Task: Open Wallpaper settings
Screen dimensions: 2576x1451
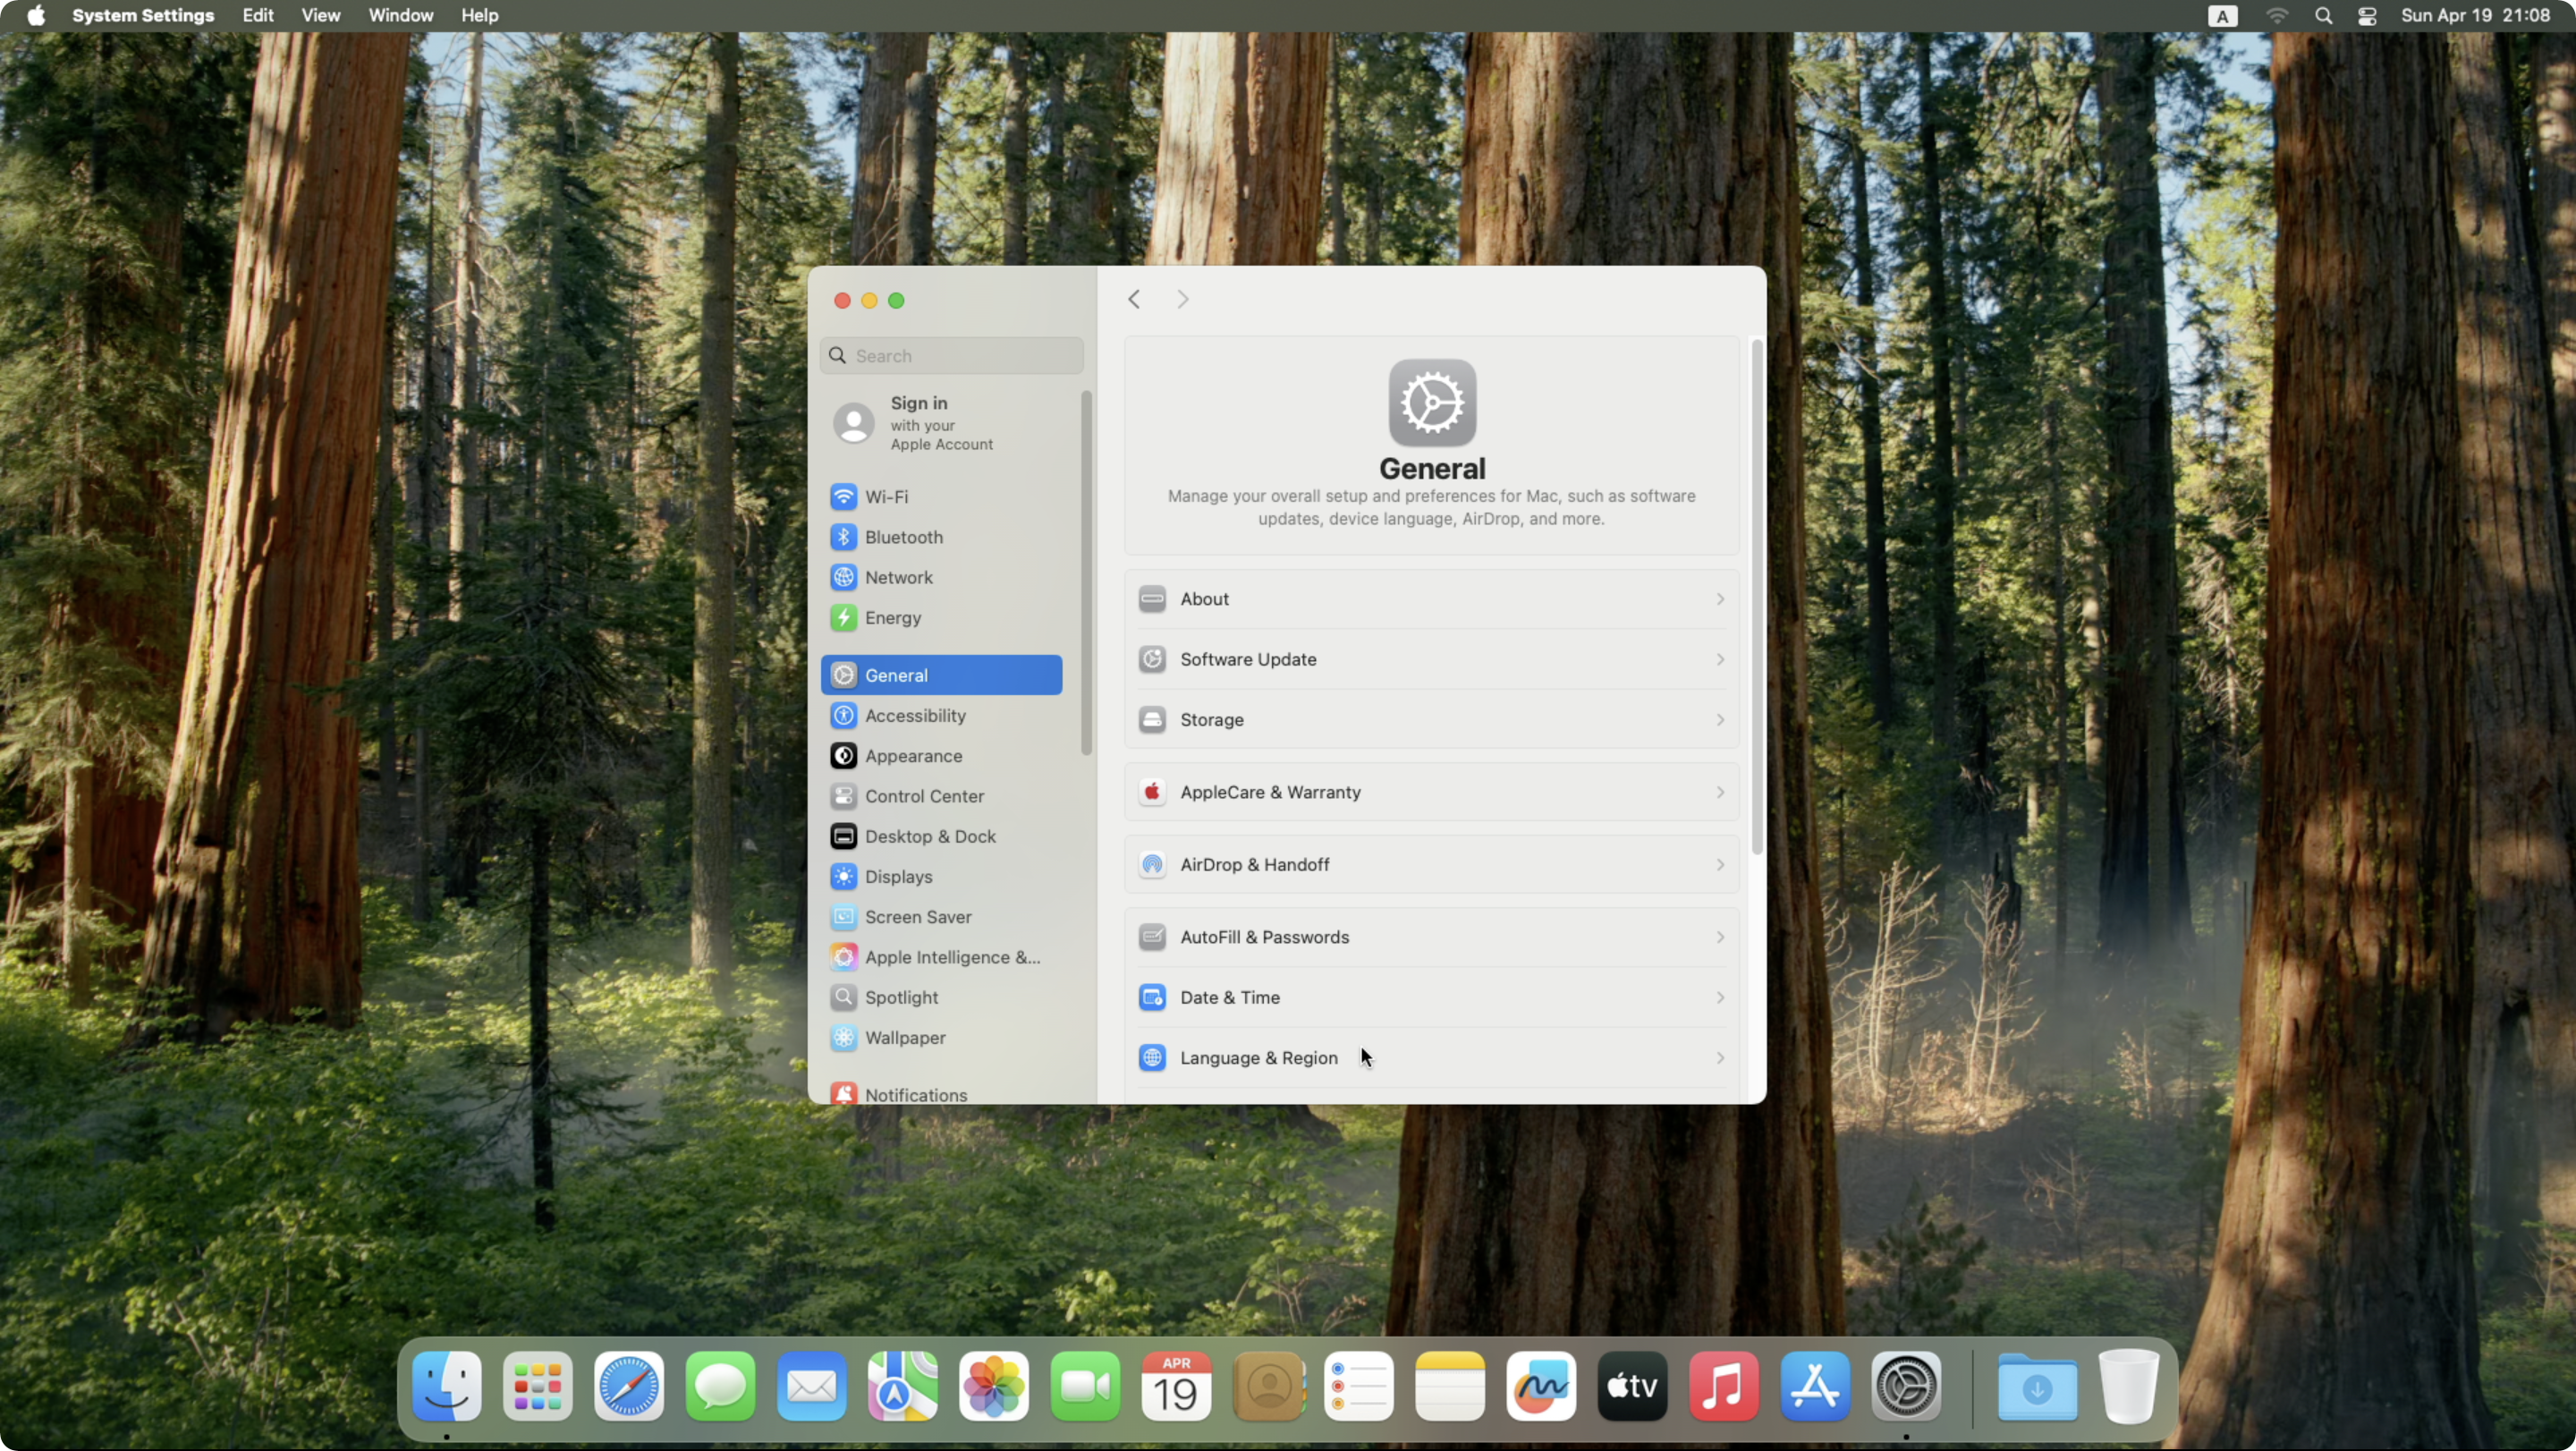Action: (941, 1038)
